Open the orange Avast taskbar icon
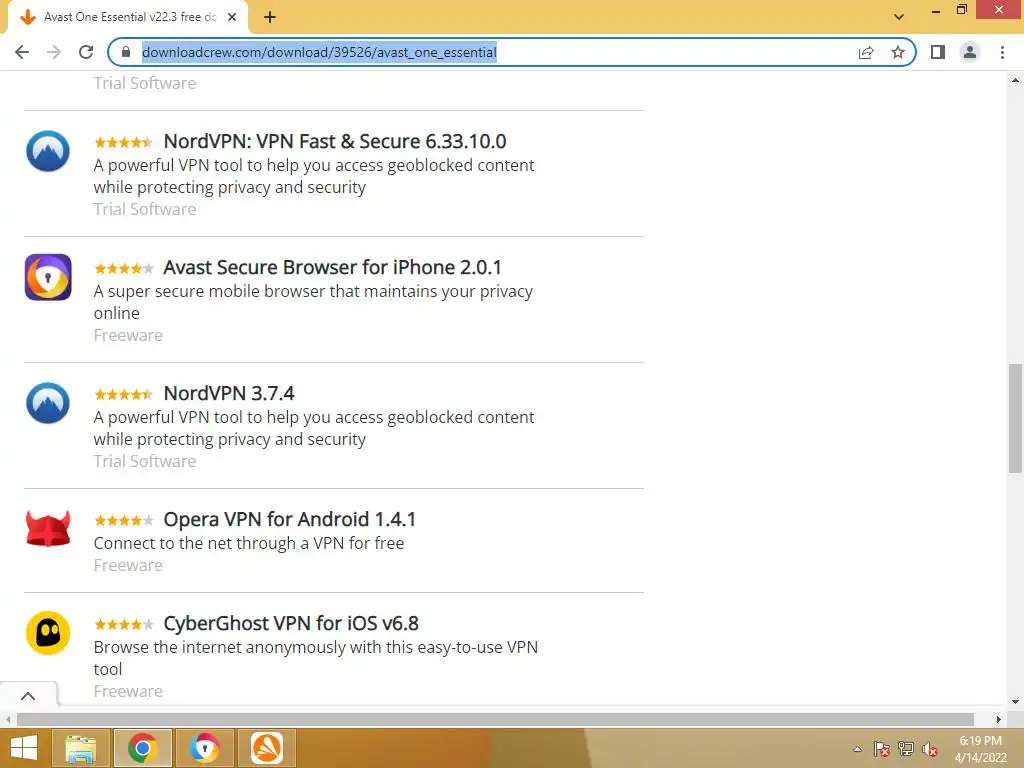This screenshot has width=1024, height=768. (x=267, y=748)
